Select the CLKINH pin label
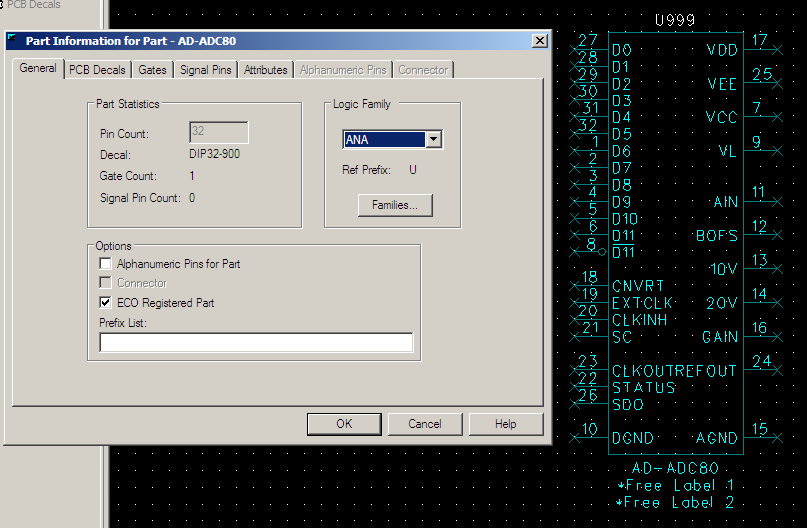Screen dimensions: 807x528 [x=640, y=320]
